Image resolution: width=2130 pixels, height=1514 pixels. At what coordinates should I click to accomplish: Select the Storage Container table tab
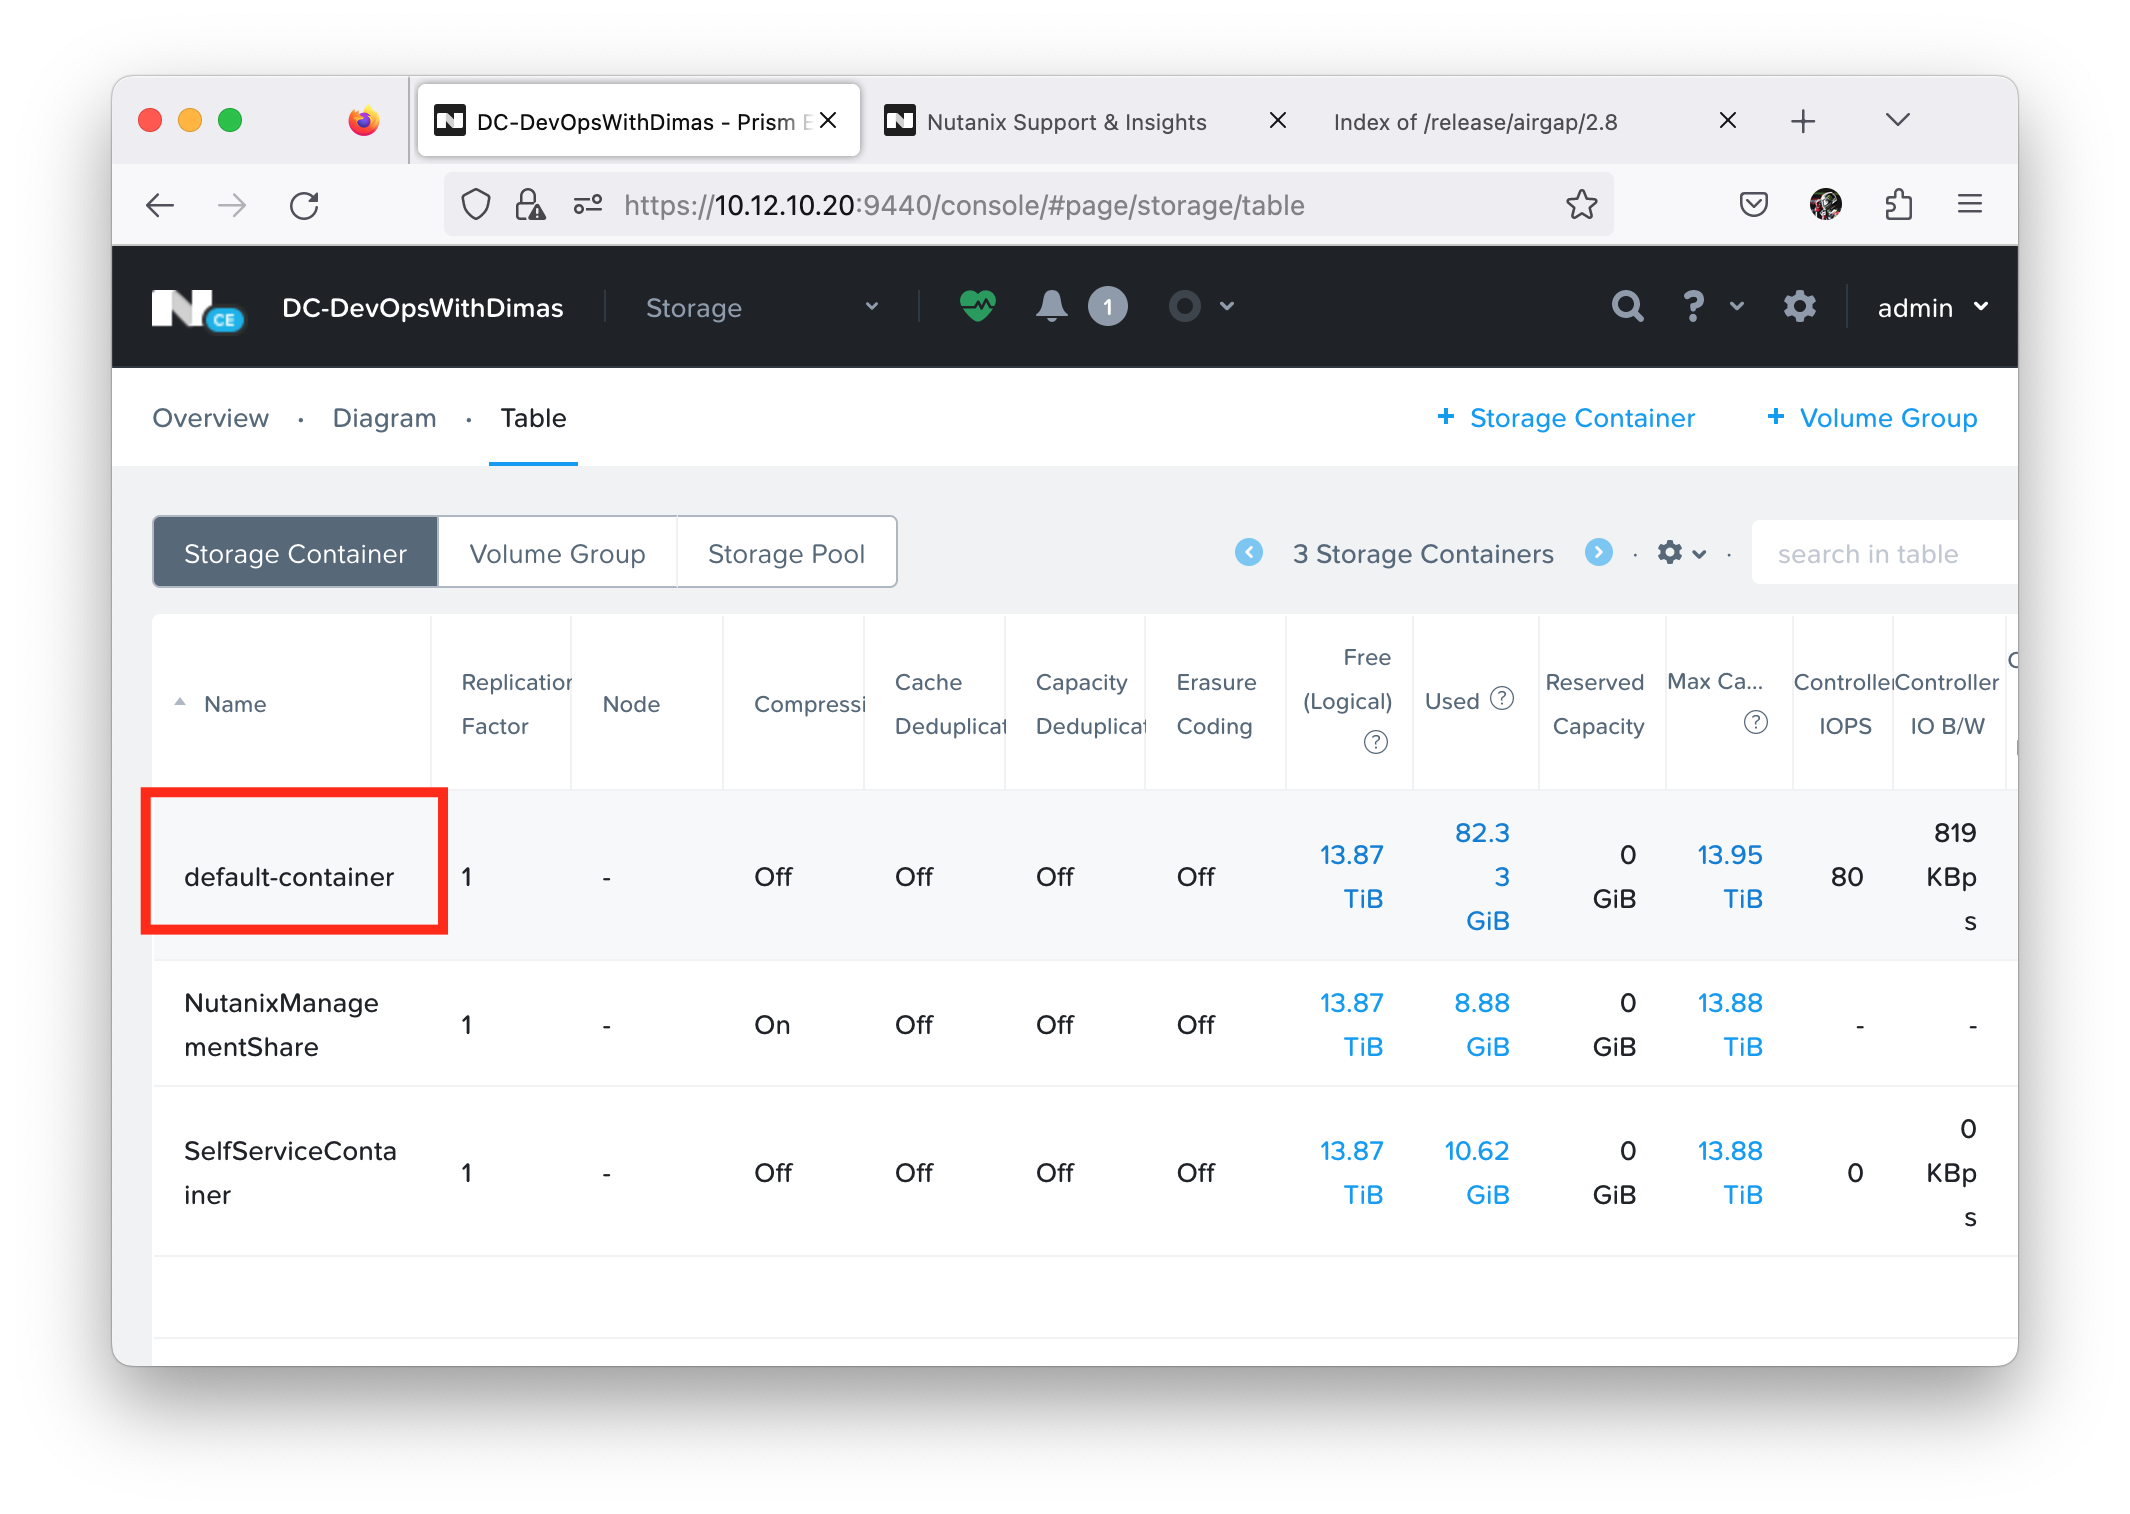[x=295, y=553]
